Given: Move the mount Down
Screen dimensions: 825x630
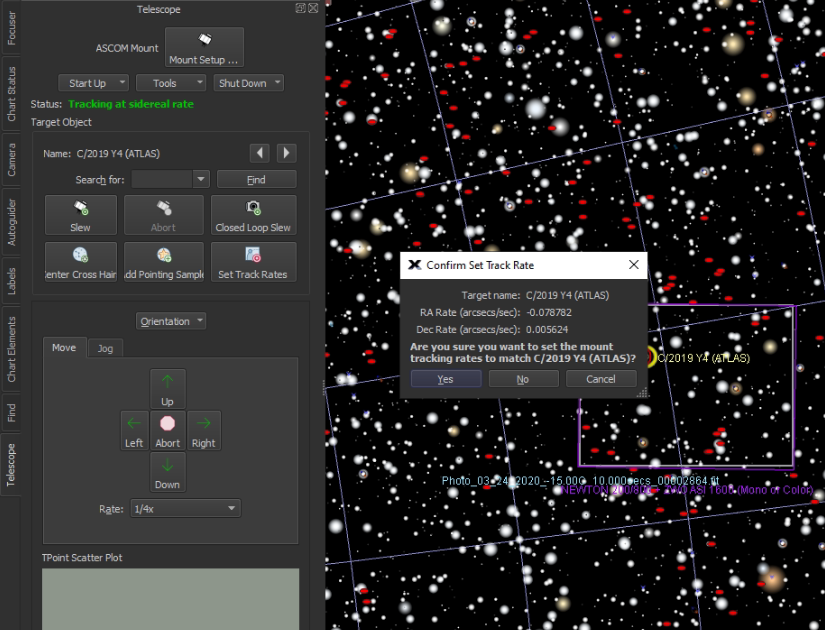Looking at the screenshot, I should coord(167,472).
